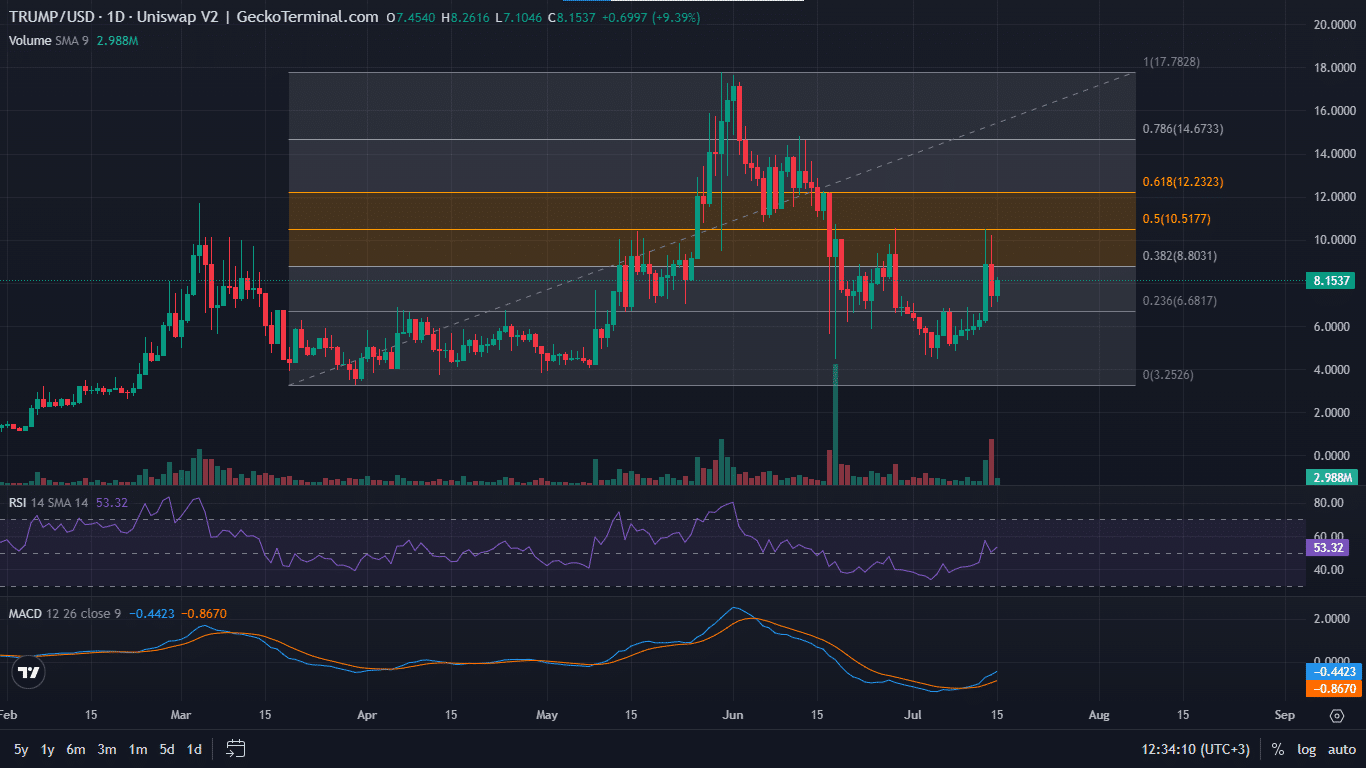Click the TradingView logo
Screen dimensions: 1366x768
29,673
